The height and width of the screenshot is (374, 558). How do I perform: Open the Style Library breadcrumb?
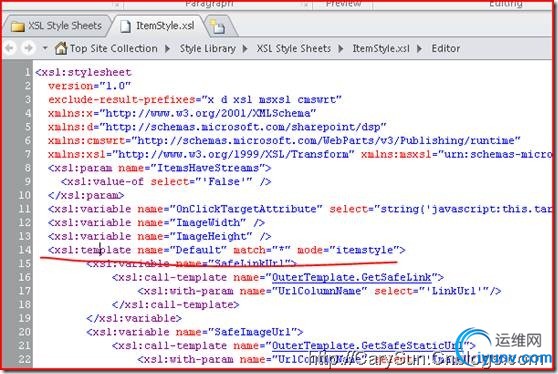point(207,48)
